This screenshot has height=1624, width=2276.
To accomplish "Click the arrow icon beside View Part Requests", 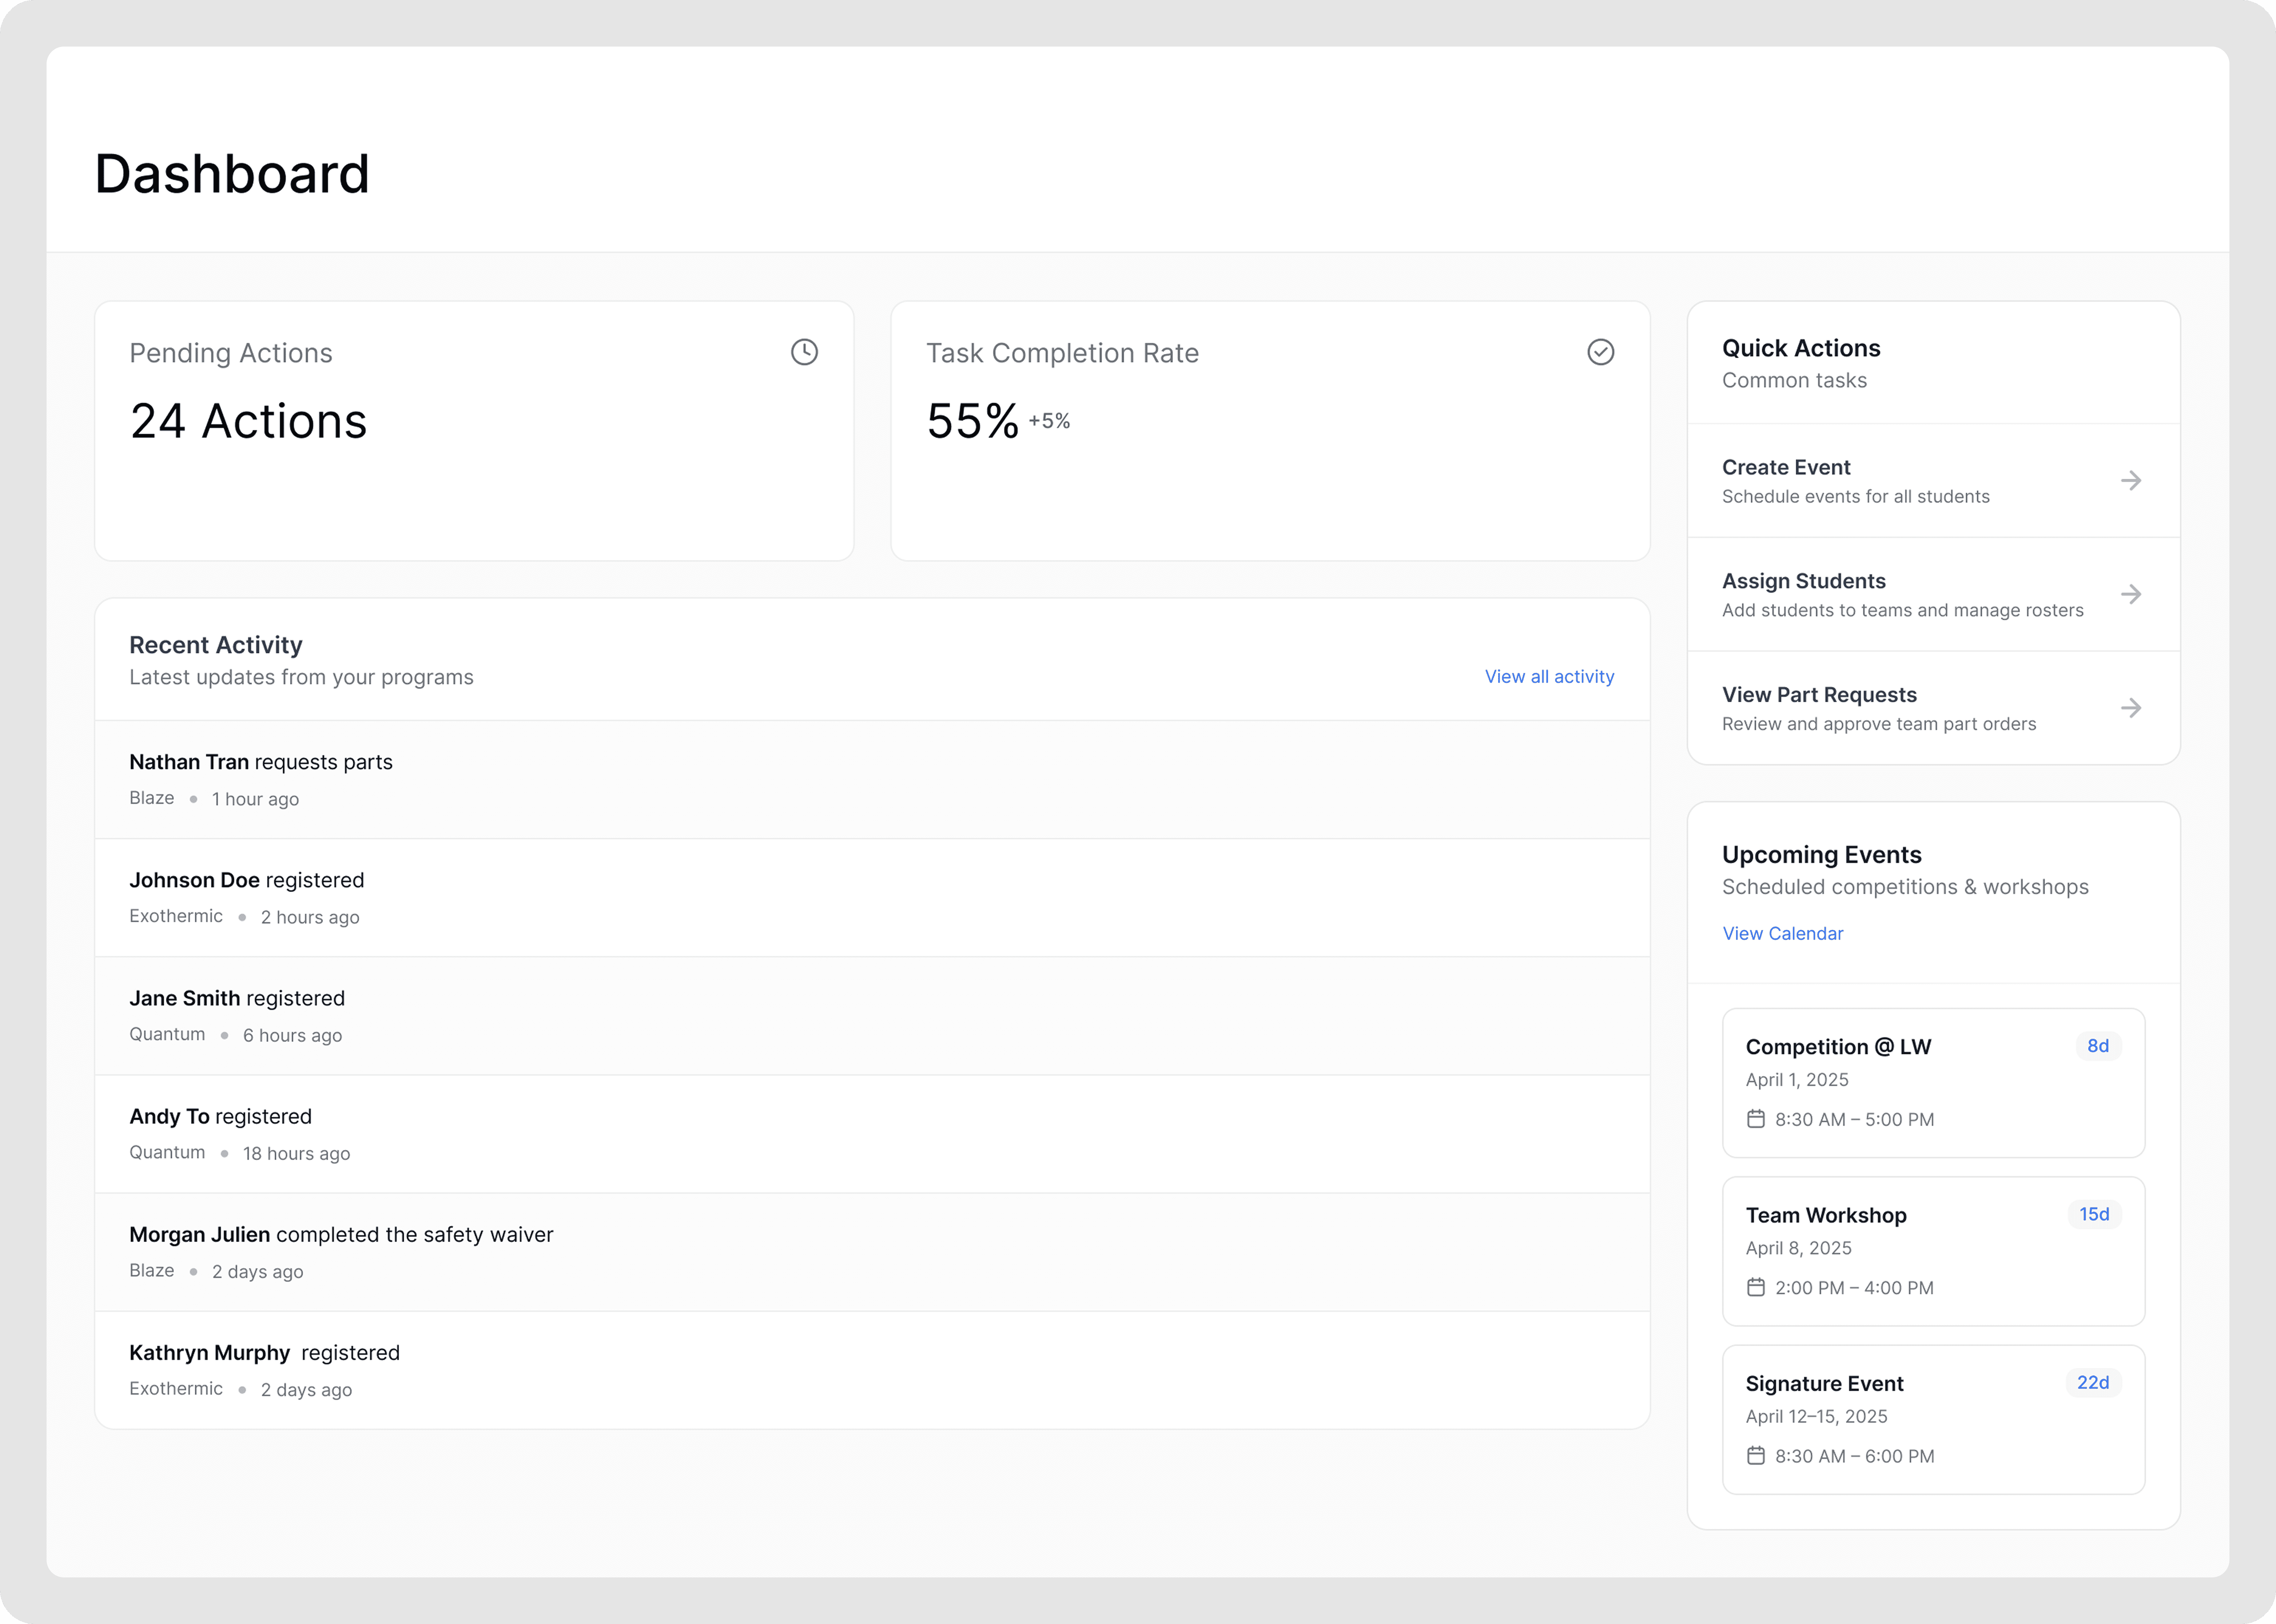I will (x=2131, y=708).
